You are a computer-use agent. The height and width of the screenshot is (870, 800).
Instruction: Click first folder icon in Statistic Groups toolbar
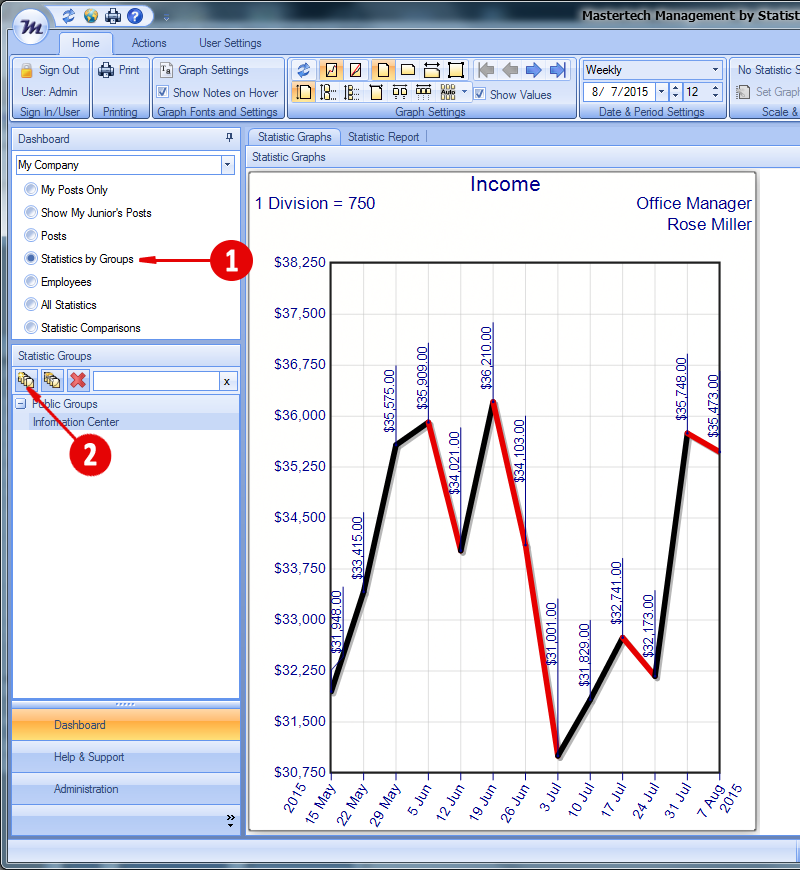click(26, 381)
